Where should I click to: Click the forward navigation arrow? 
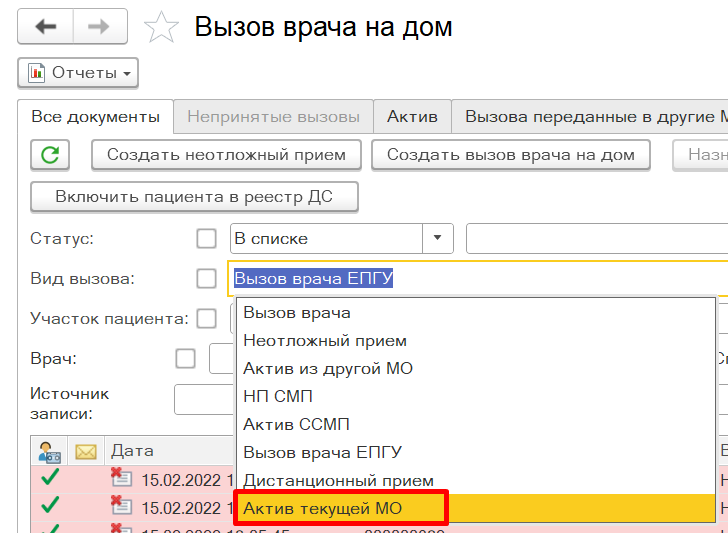pyautogui.click(x=99, y=27)
